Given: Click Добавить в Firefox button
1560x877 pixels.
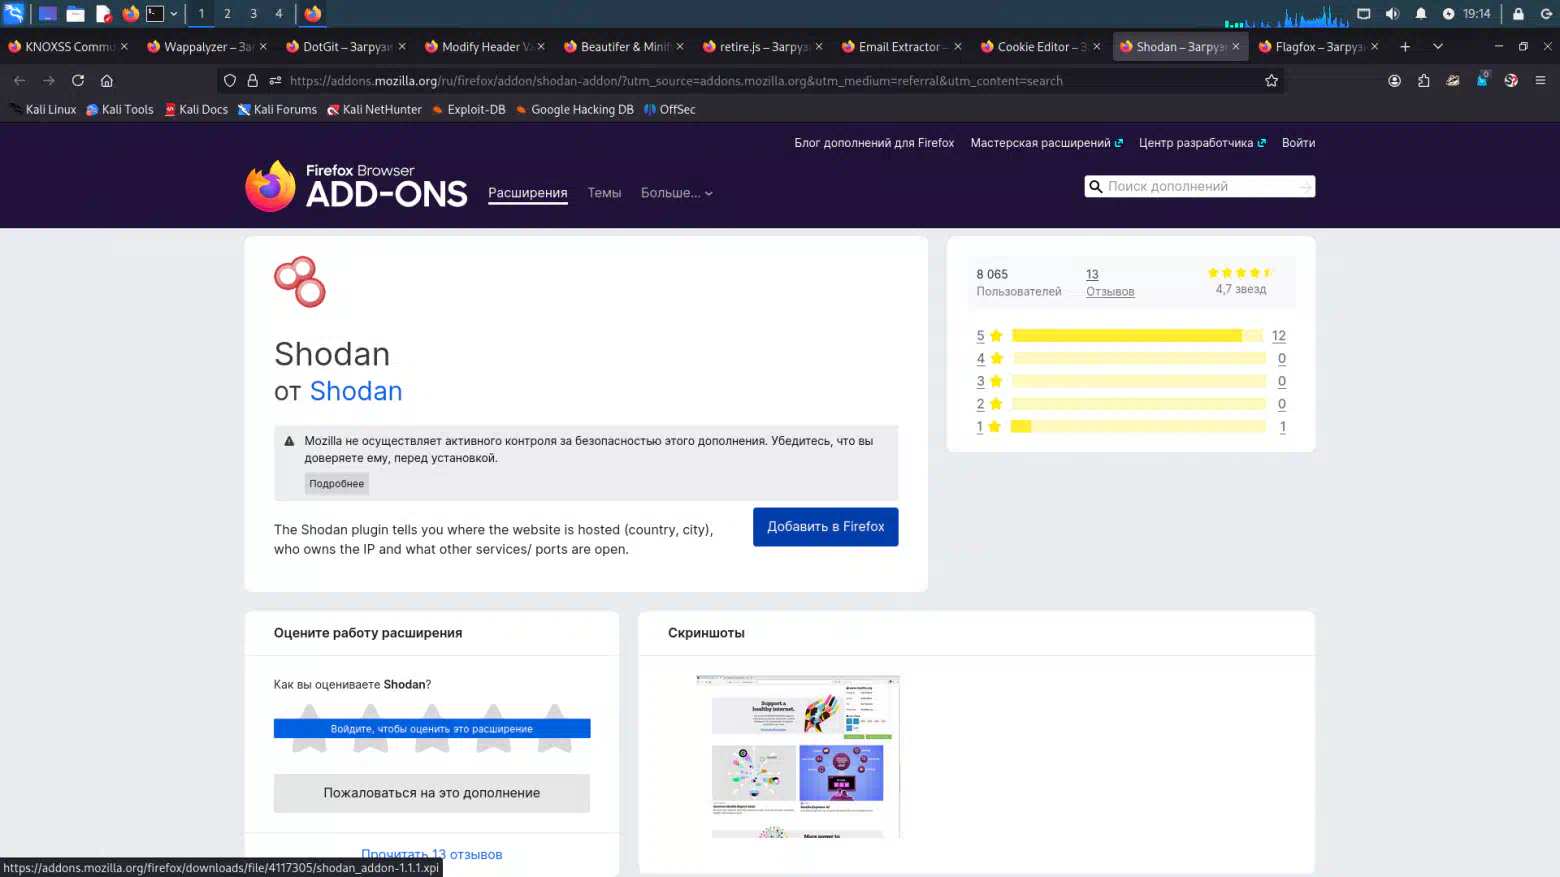Looking at the screenshot, I should [825, 526].
